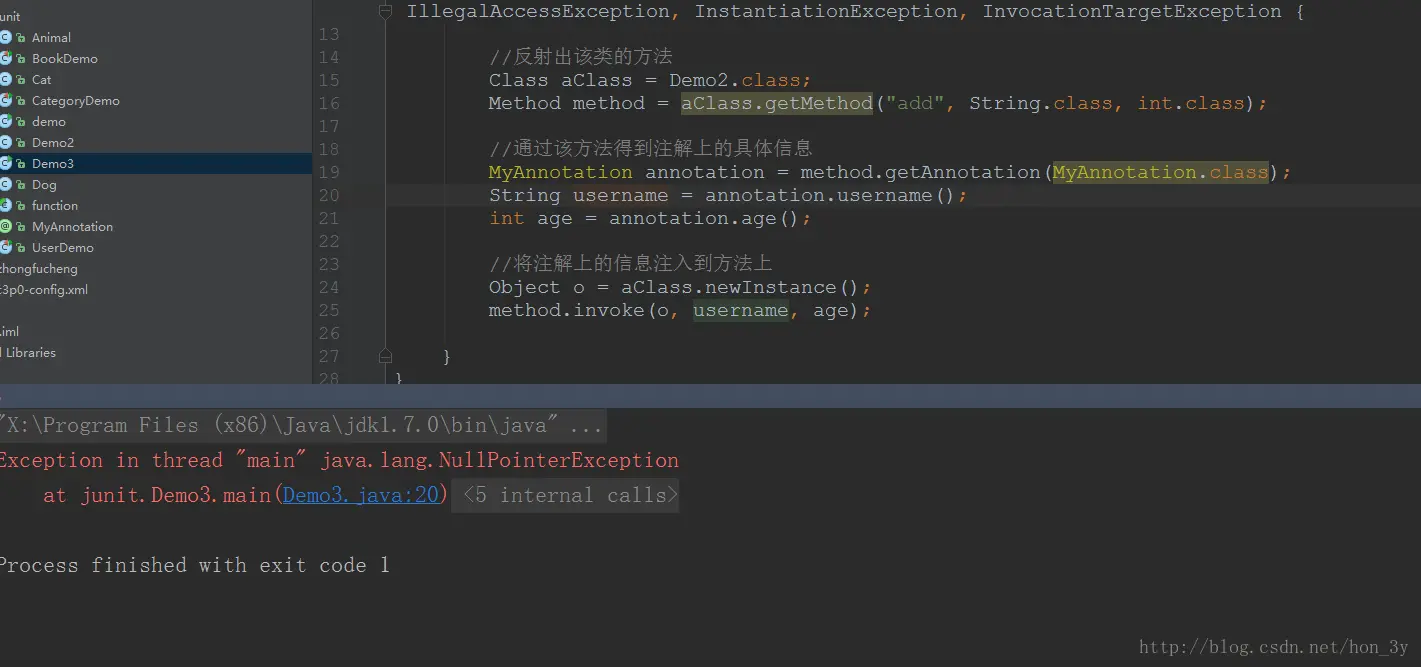
Task: Click the runnable class icon beside demo
Action: (x=5, y=121)
